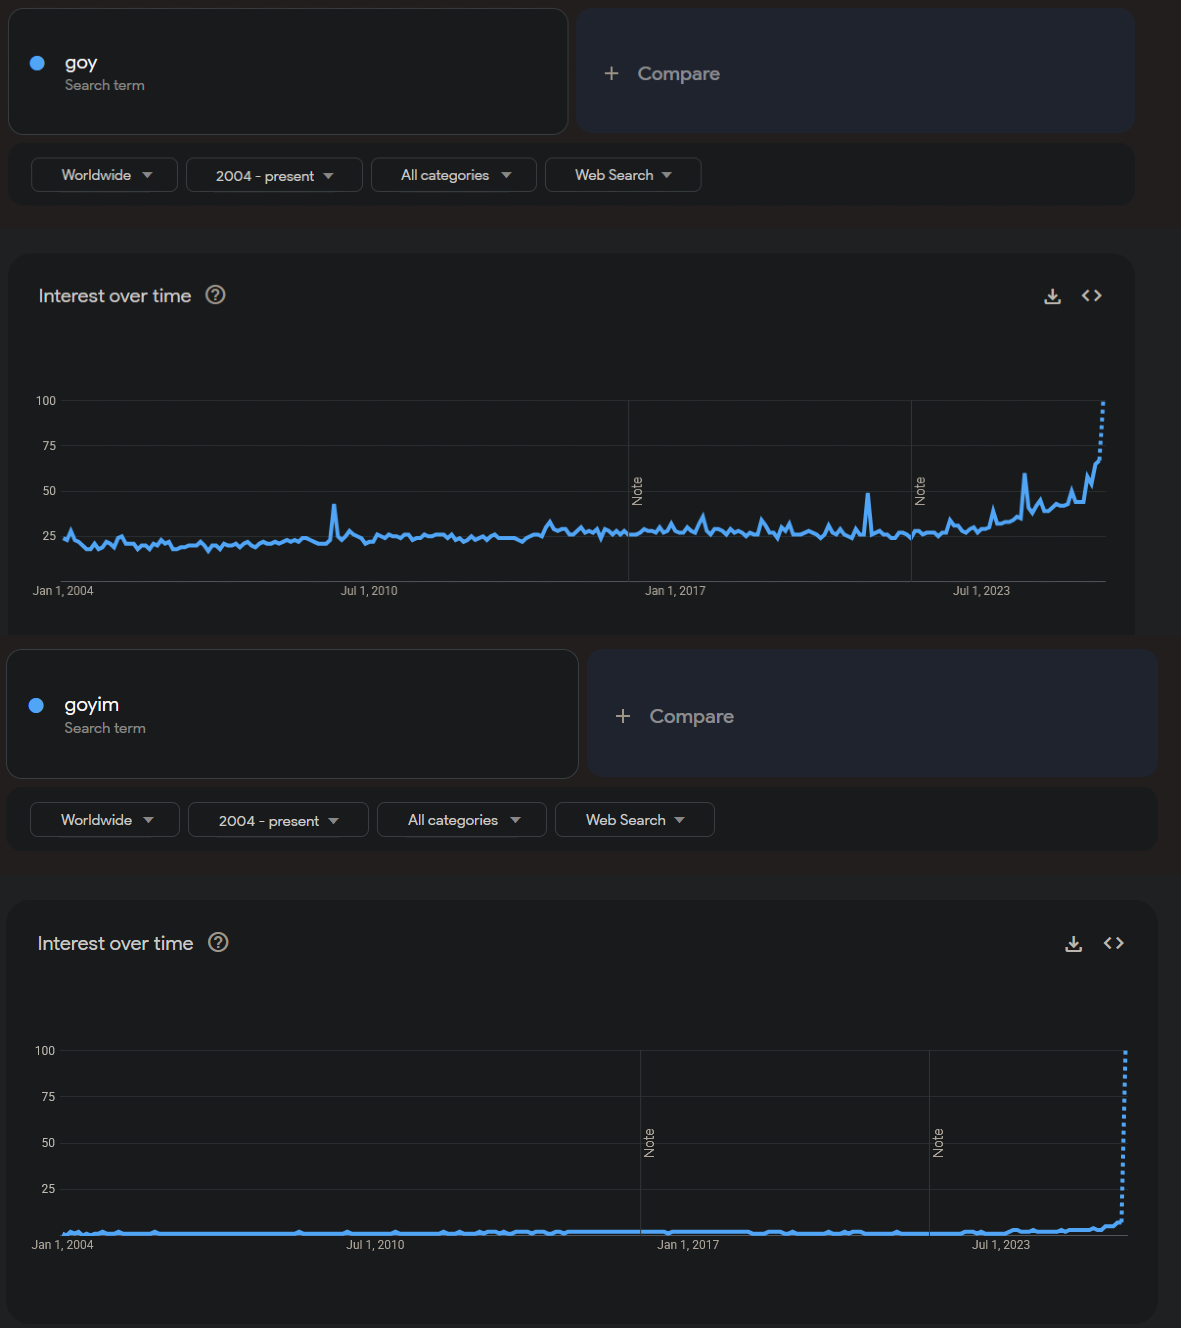Click the plus icon in lower Compare box
Image resolution: width=1181 pixels, height=1328 pixels.
[623, 716]
